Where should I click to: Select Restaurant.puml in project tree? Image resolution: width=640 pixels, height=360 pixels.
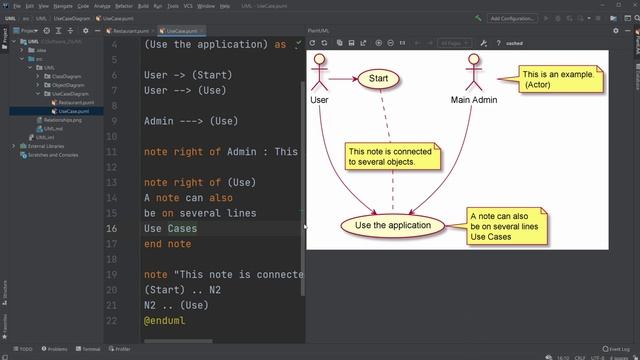(73, 102)
